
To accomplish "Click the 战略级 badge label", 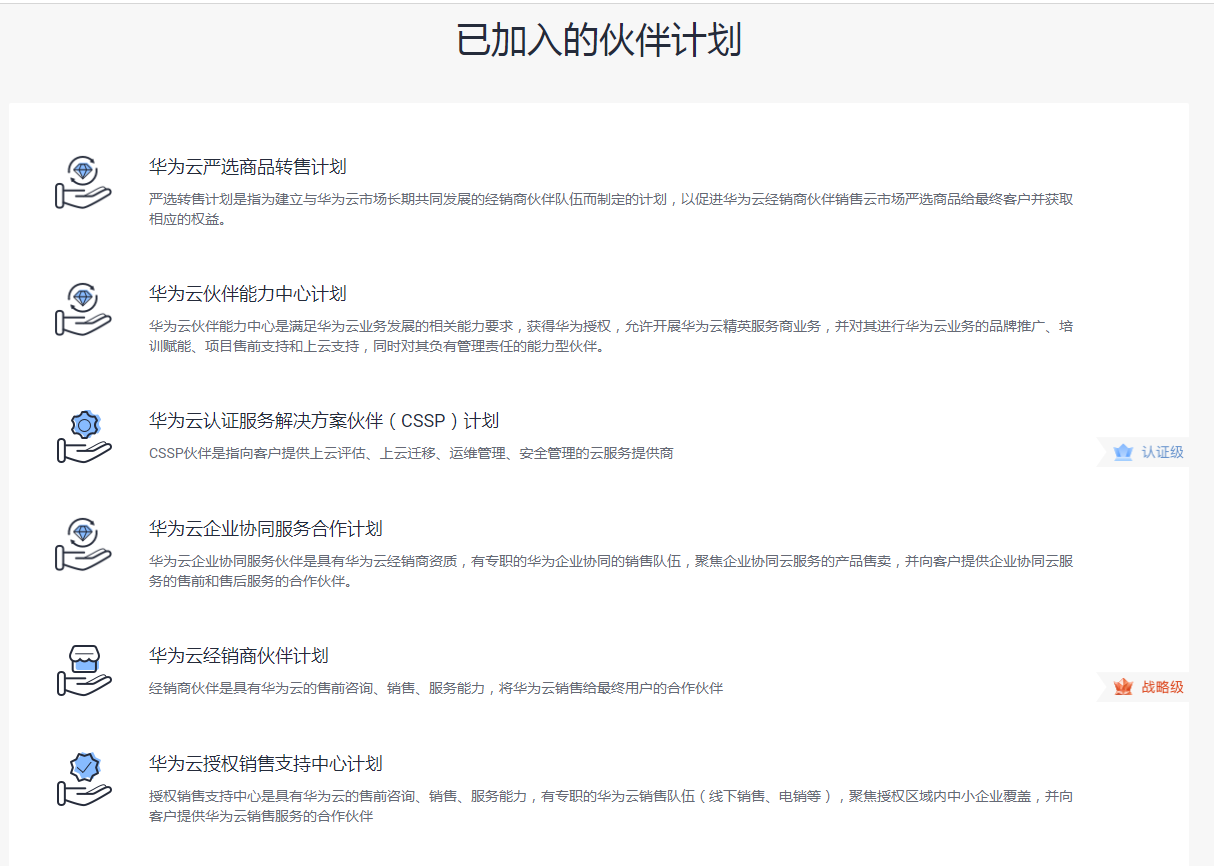I will click(x=1162, y=687).
